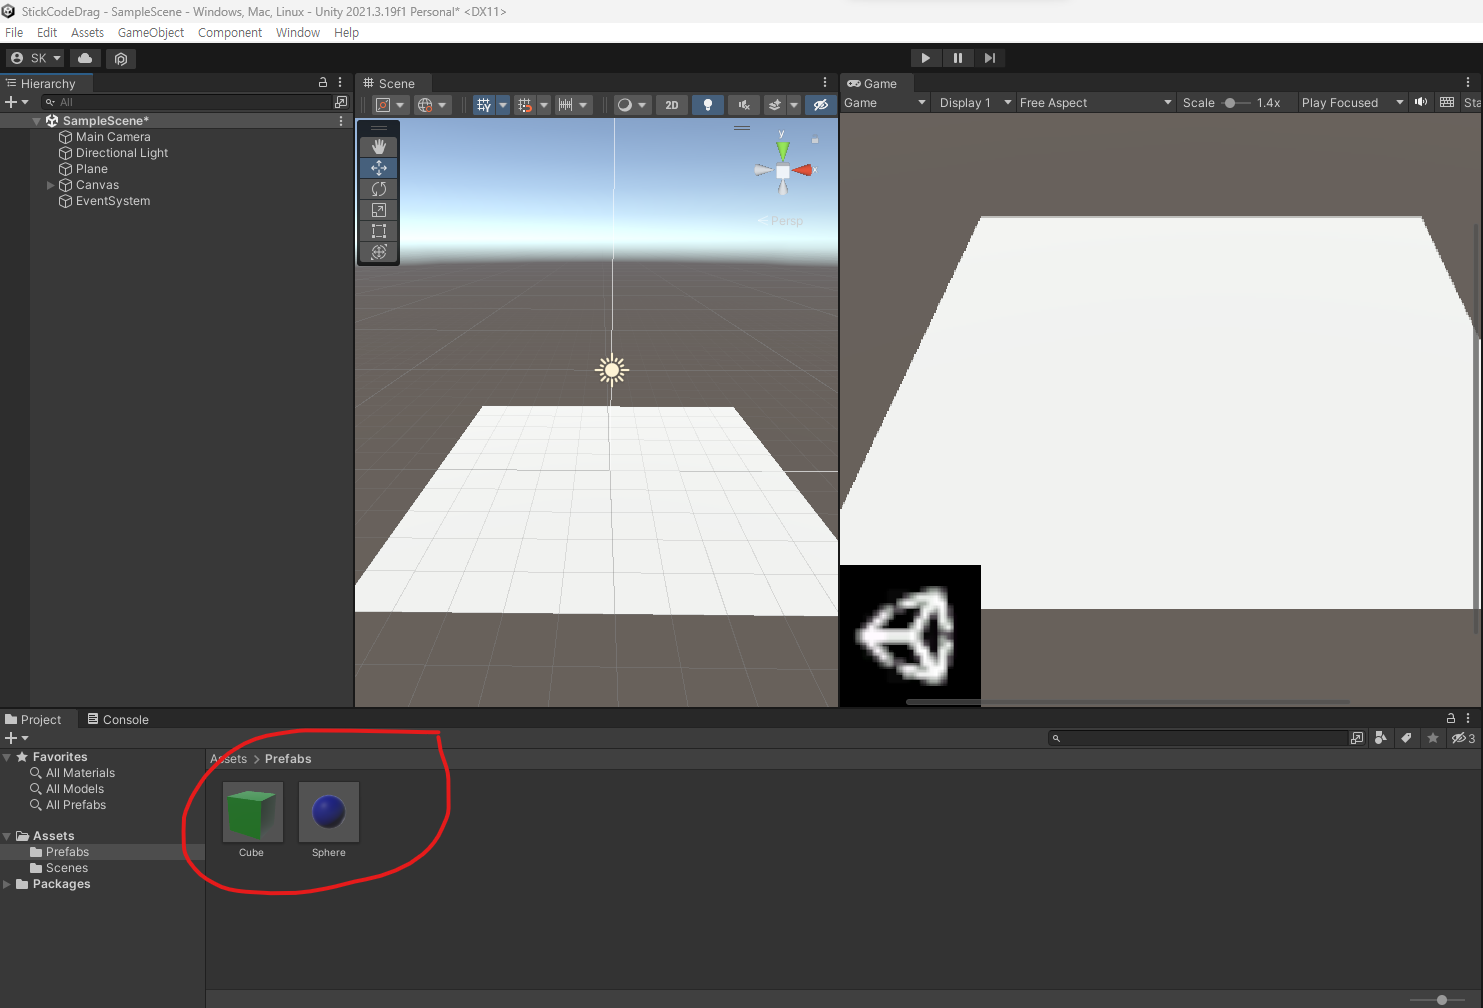Collapse the Assets folder tree
Image resolution: width=1483 pixels, height=1008 pixels.
pos(8,836)
